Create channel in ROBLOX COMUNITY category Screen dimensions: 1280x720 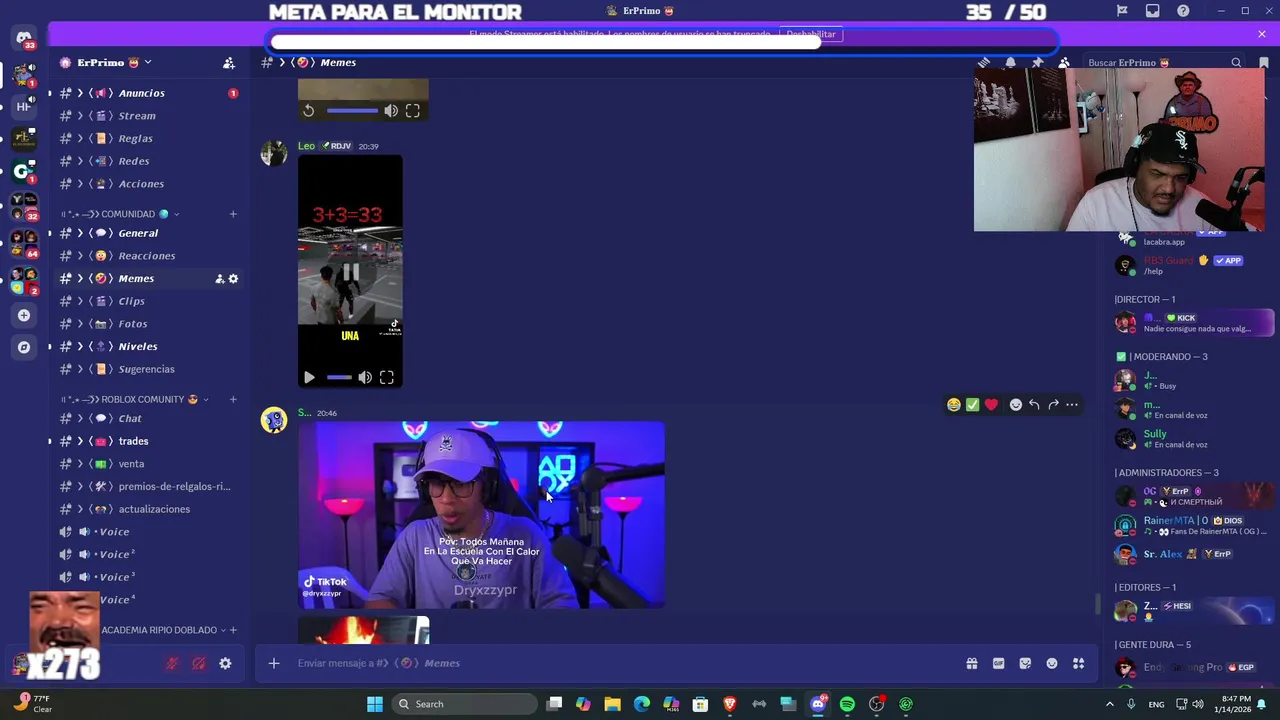click(233, 399)
